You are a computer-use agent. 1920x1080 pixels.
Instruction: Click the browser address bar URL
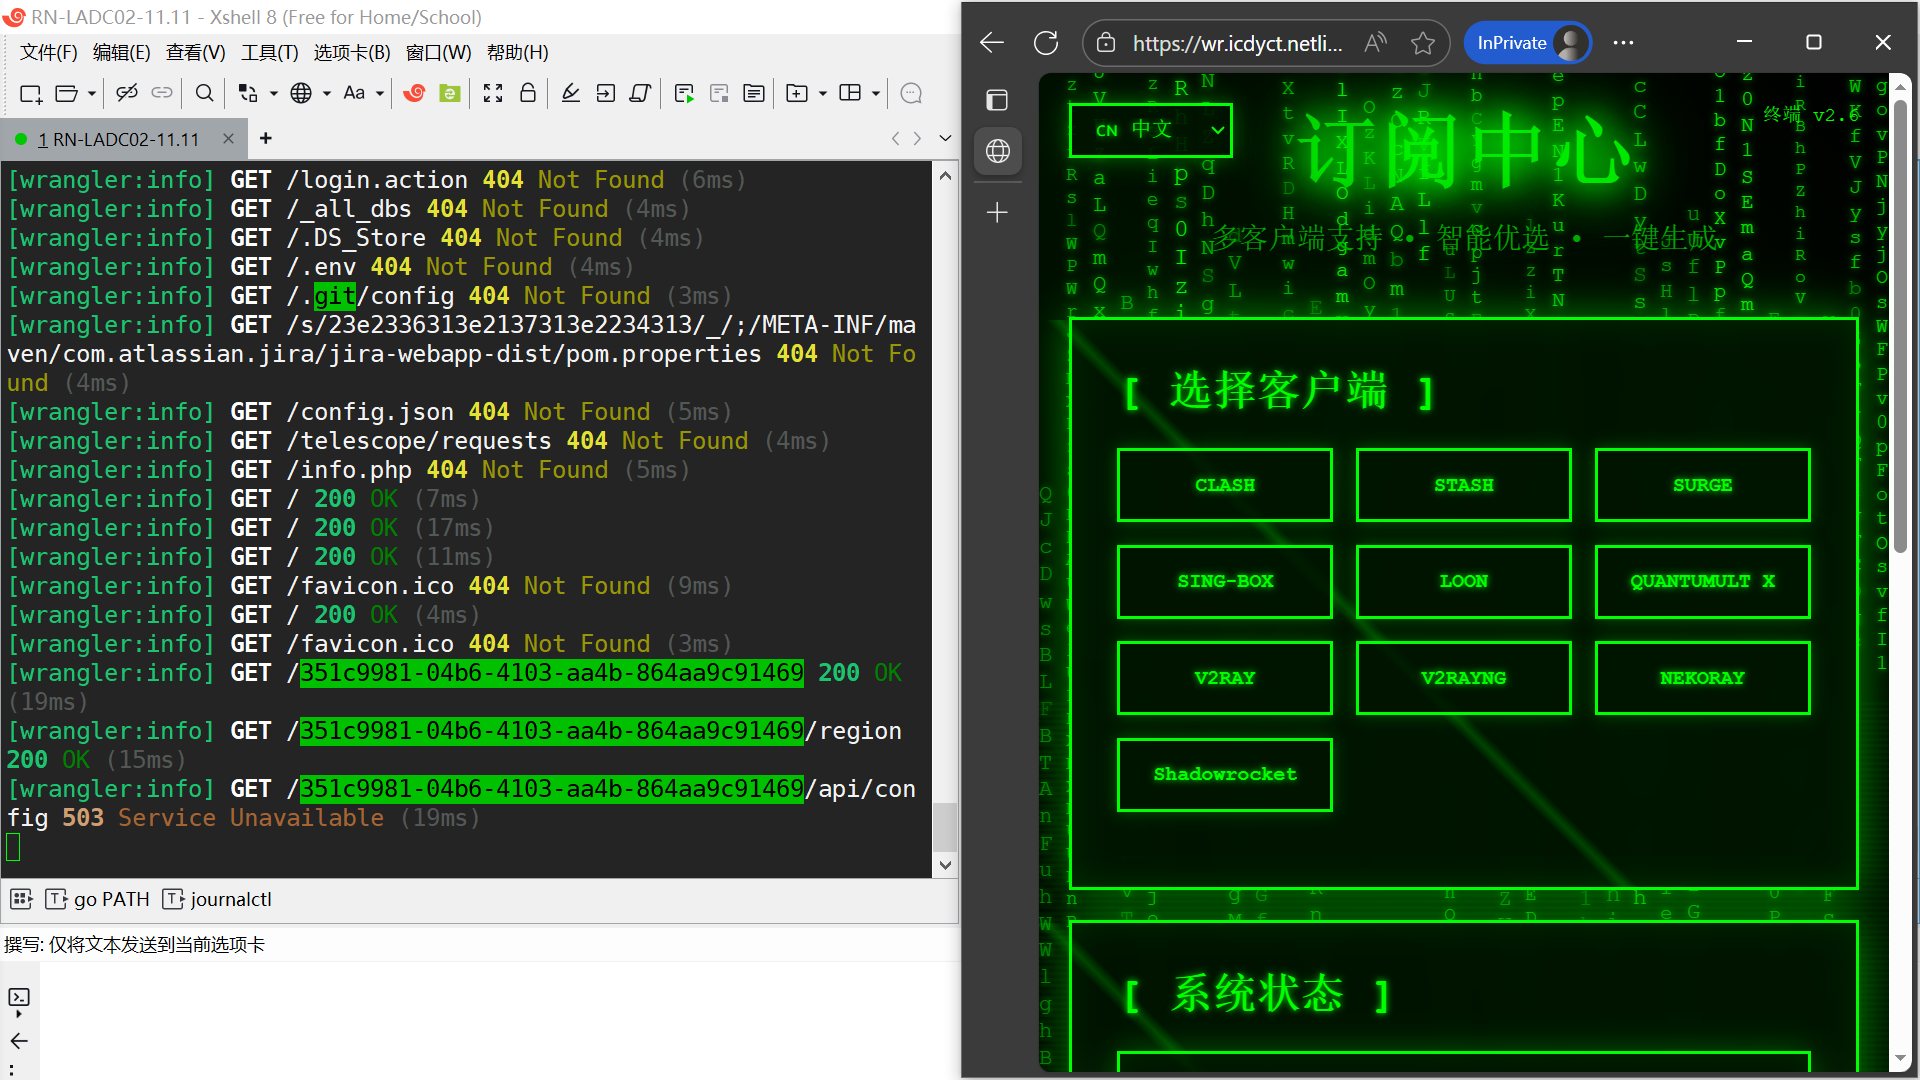point(1237,43)
